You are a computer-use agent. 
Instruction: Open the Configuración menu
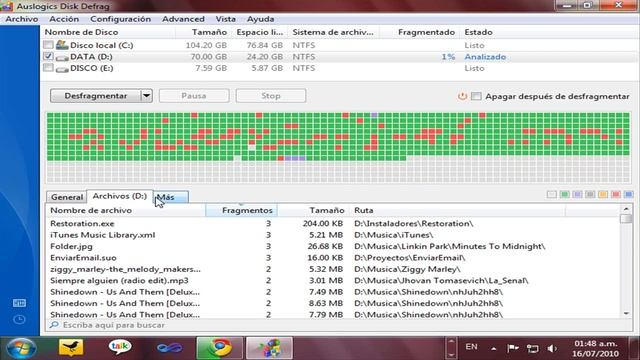pos(120,19)
